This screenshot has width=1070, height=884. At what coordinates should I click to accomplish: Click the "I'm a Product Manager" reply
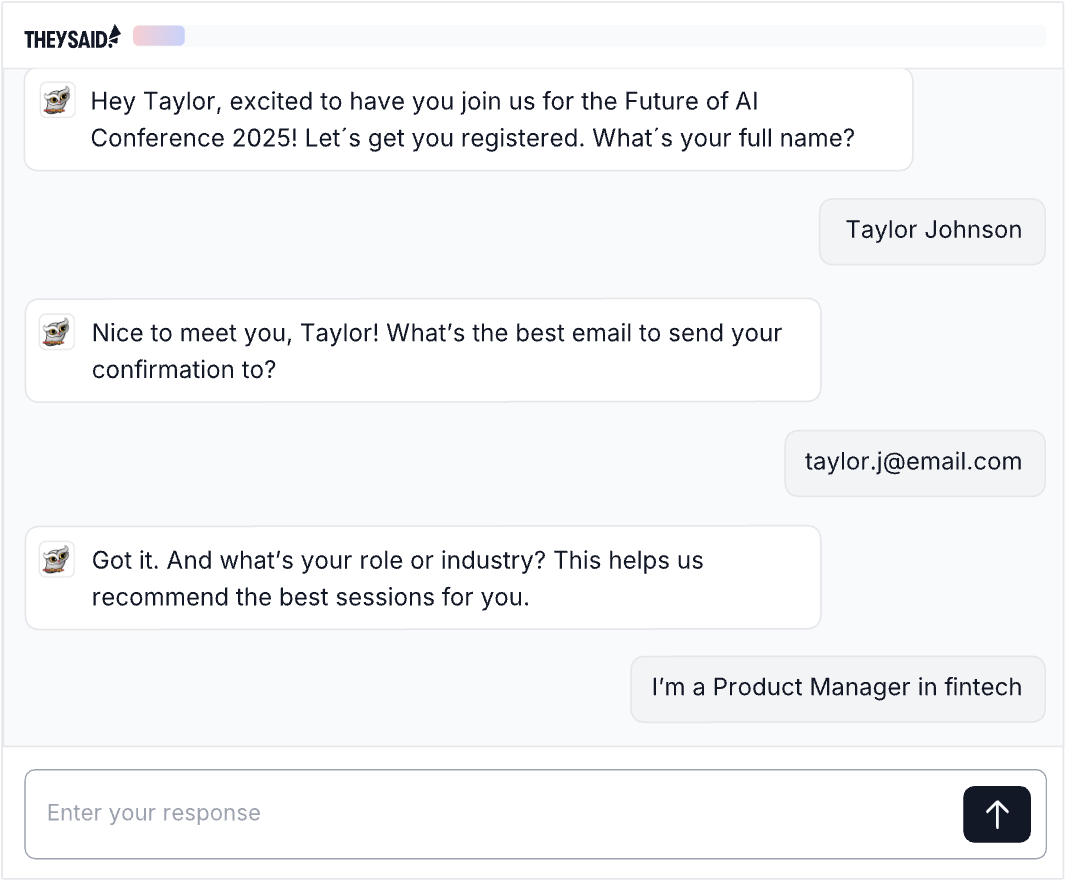click(836, 688)
